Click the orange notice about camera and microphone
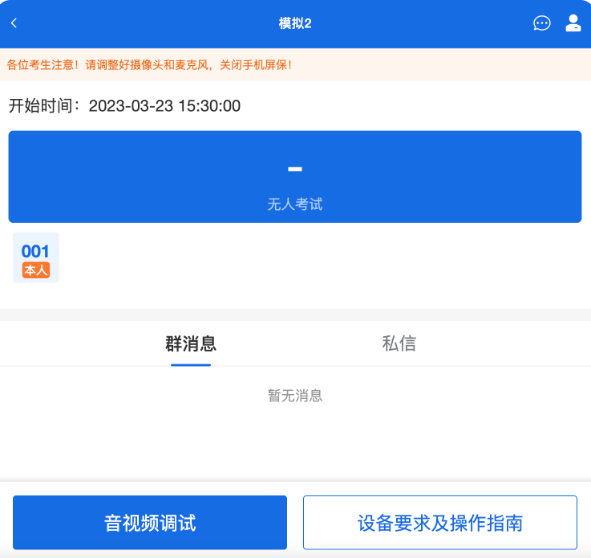 (x=149, y=65)
